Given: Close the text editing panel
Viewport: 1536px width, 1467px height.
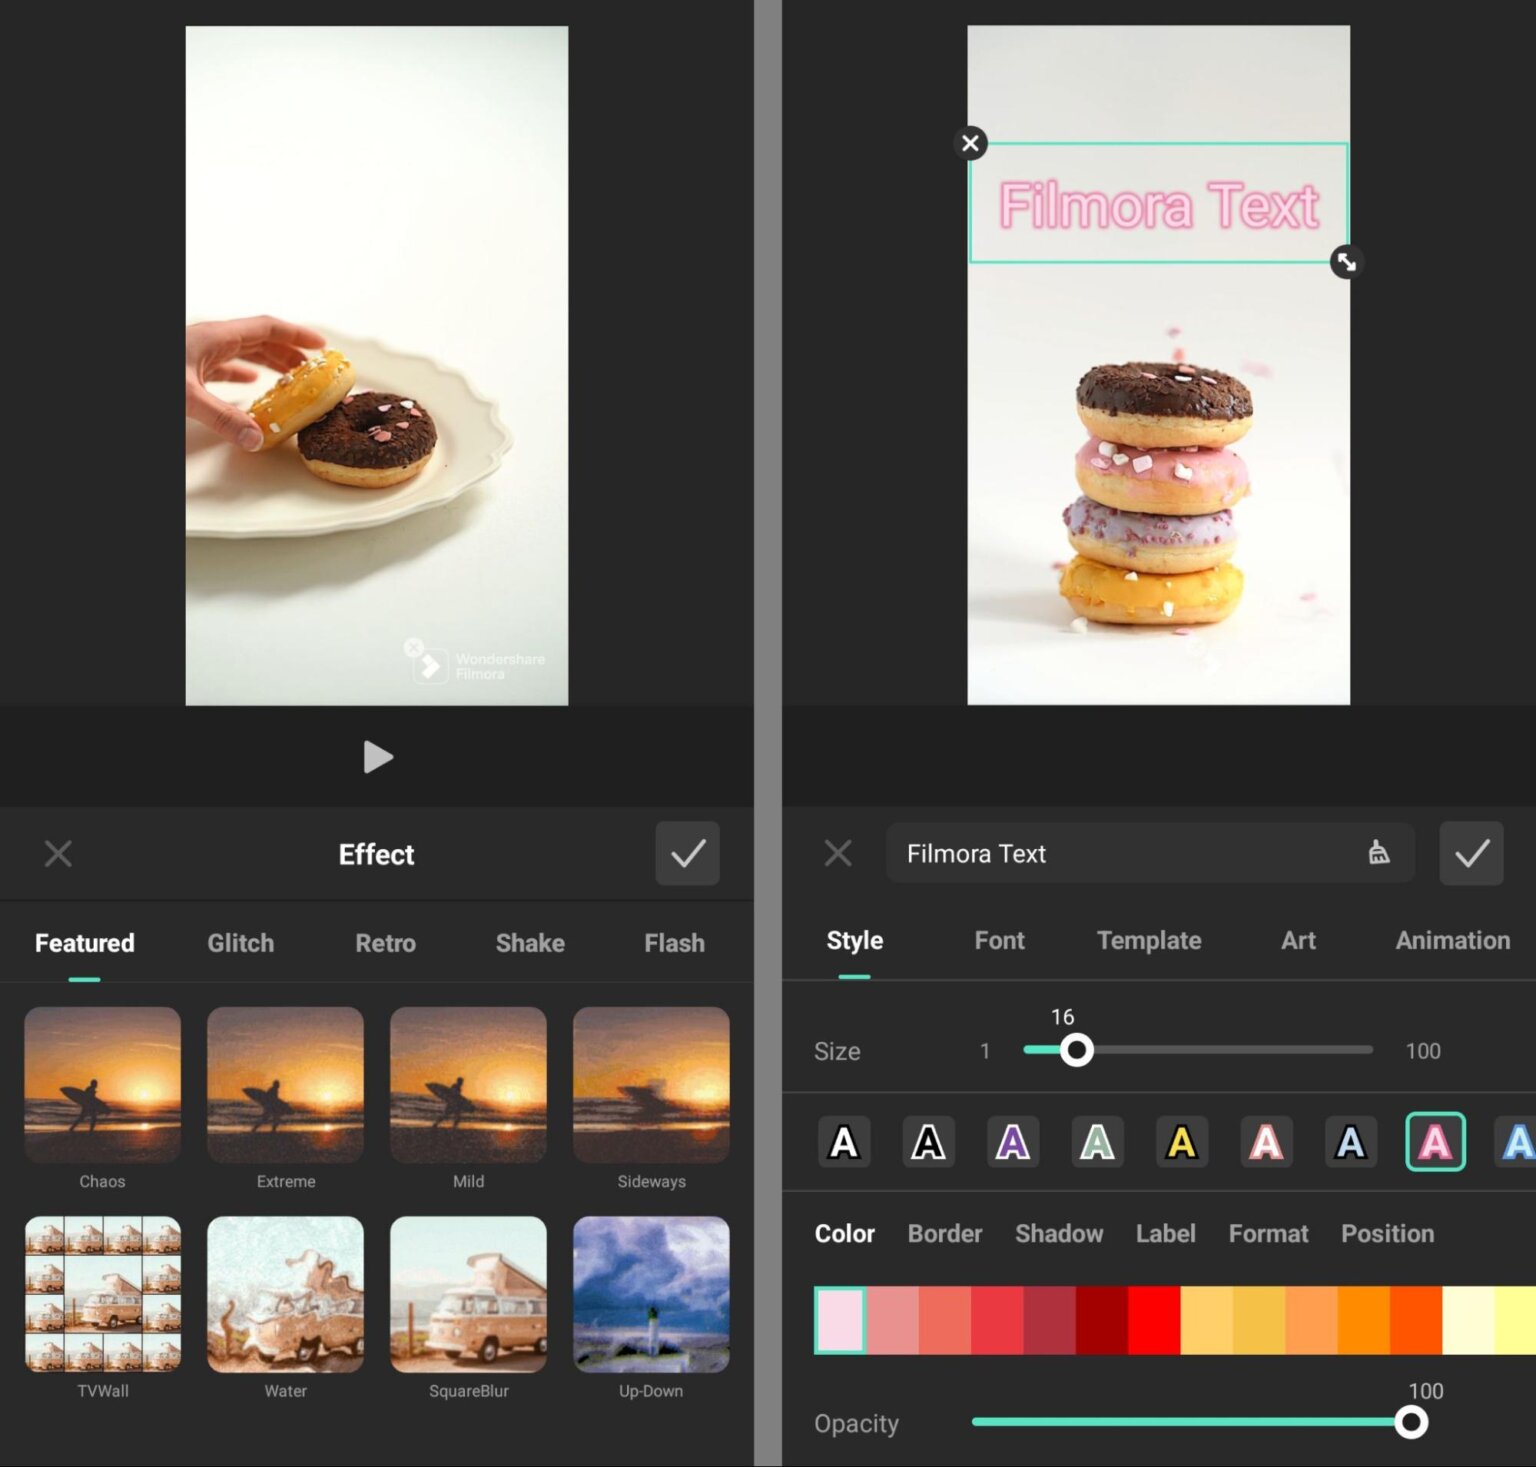Looking at the screenshot, I should click(838, 853).
